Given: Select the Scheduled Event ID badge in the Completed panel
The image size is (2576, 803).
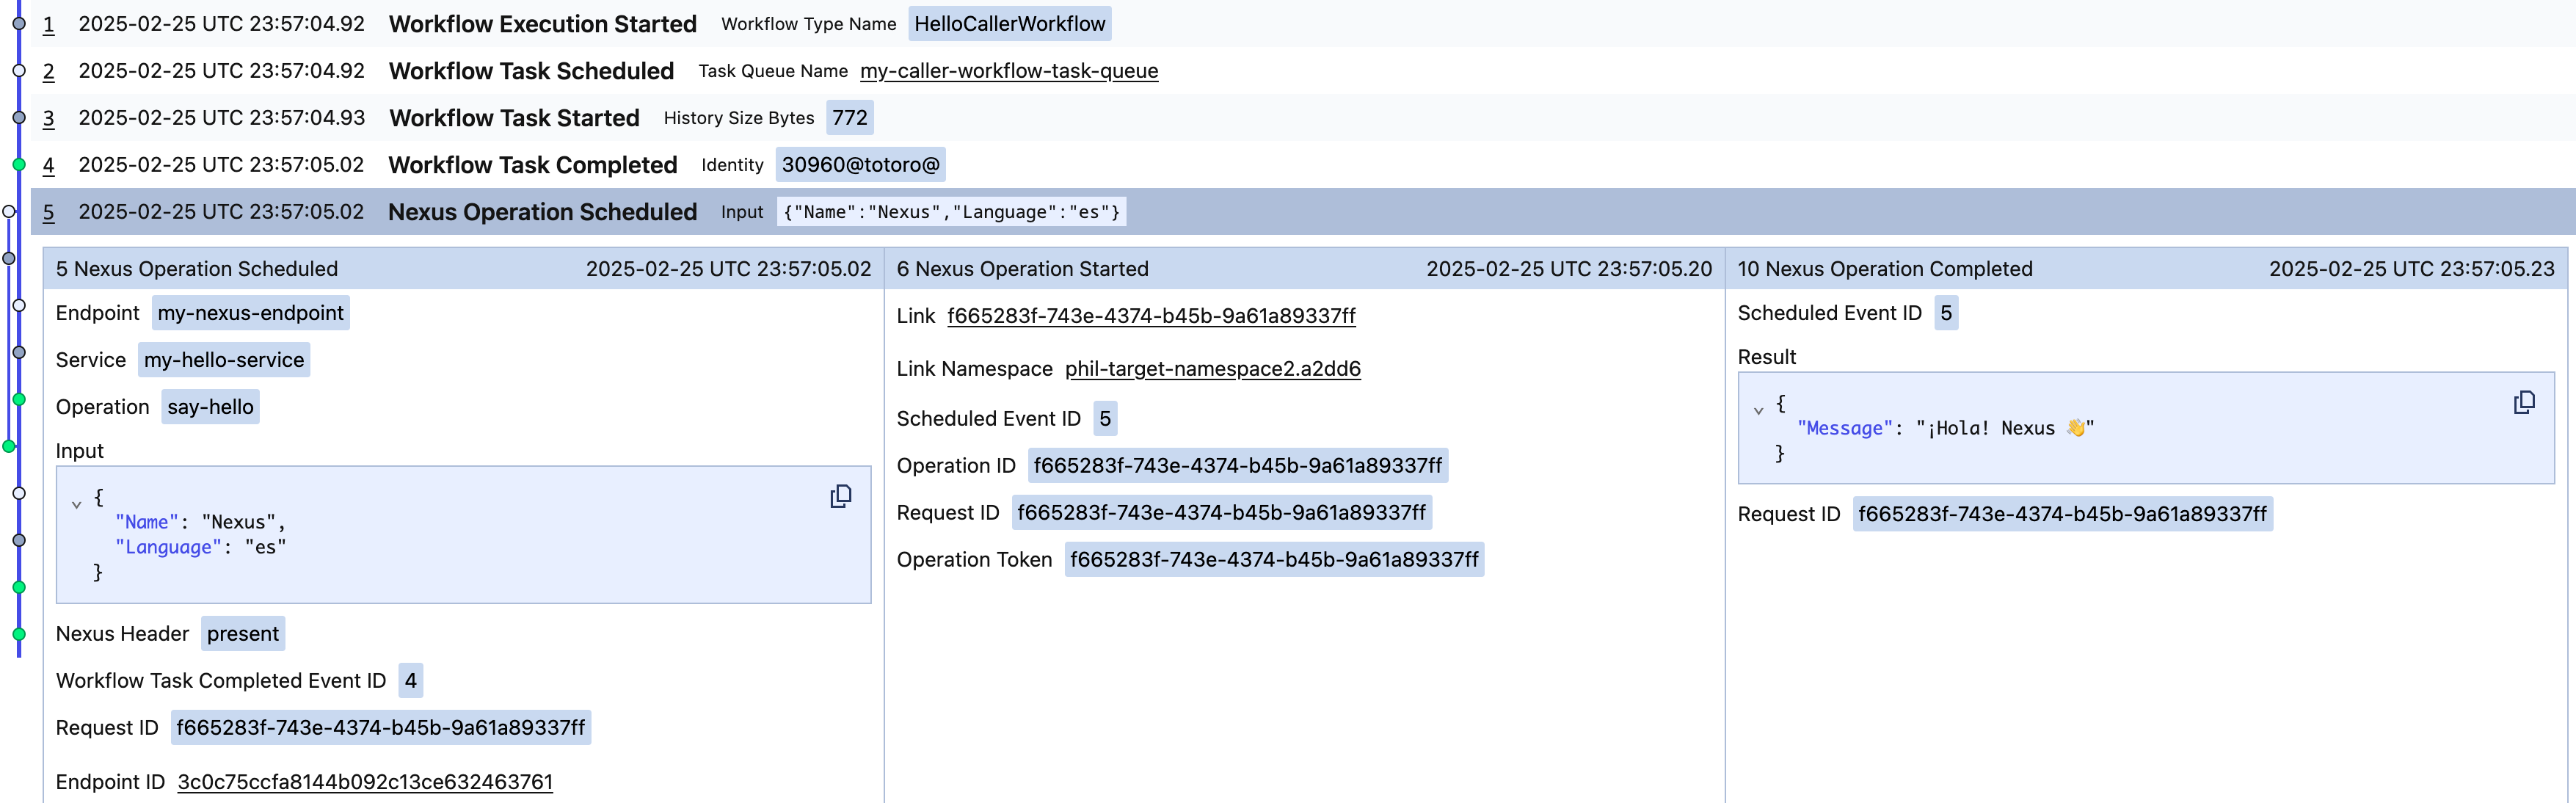Looking at the screenshot, I should (1946, 313).
